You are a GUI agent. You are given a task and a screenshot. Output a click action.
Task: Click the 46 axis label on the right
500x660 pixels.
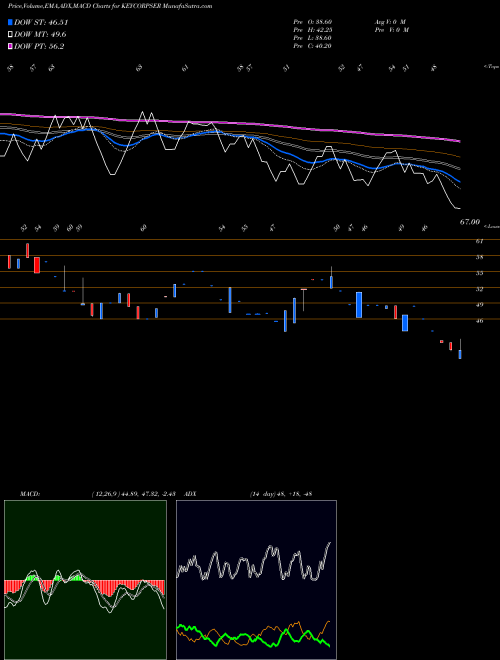coord(479,321)
